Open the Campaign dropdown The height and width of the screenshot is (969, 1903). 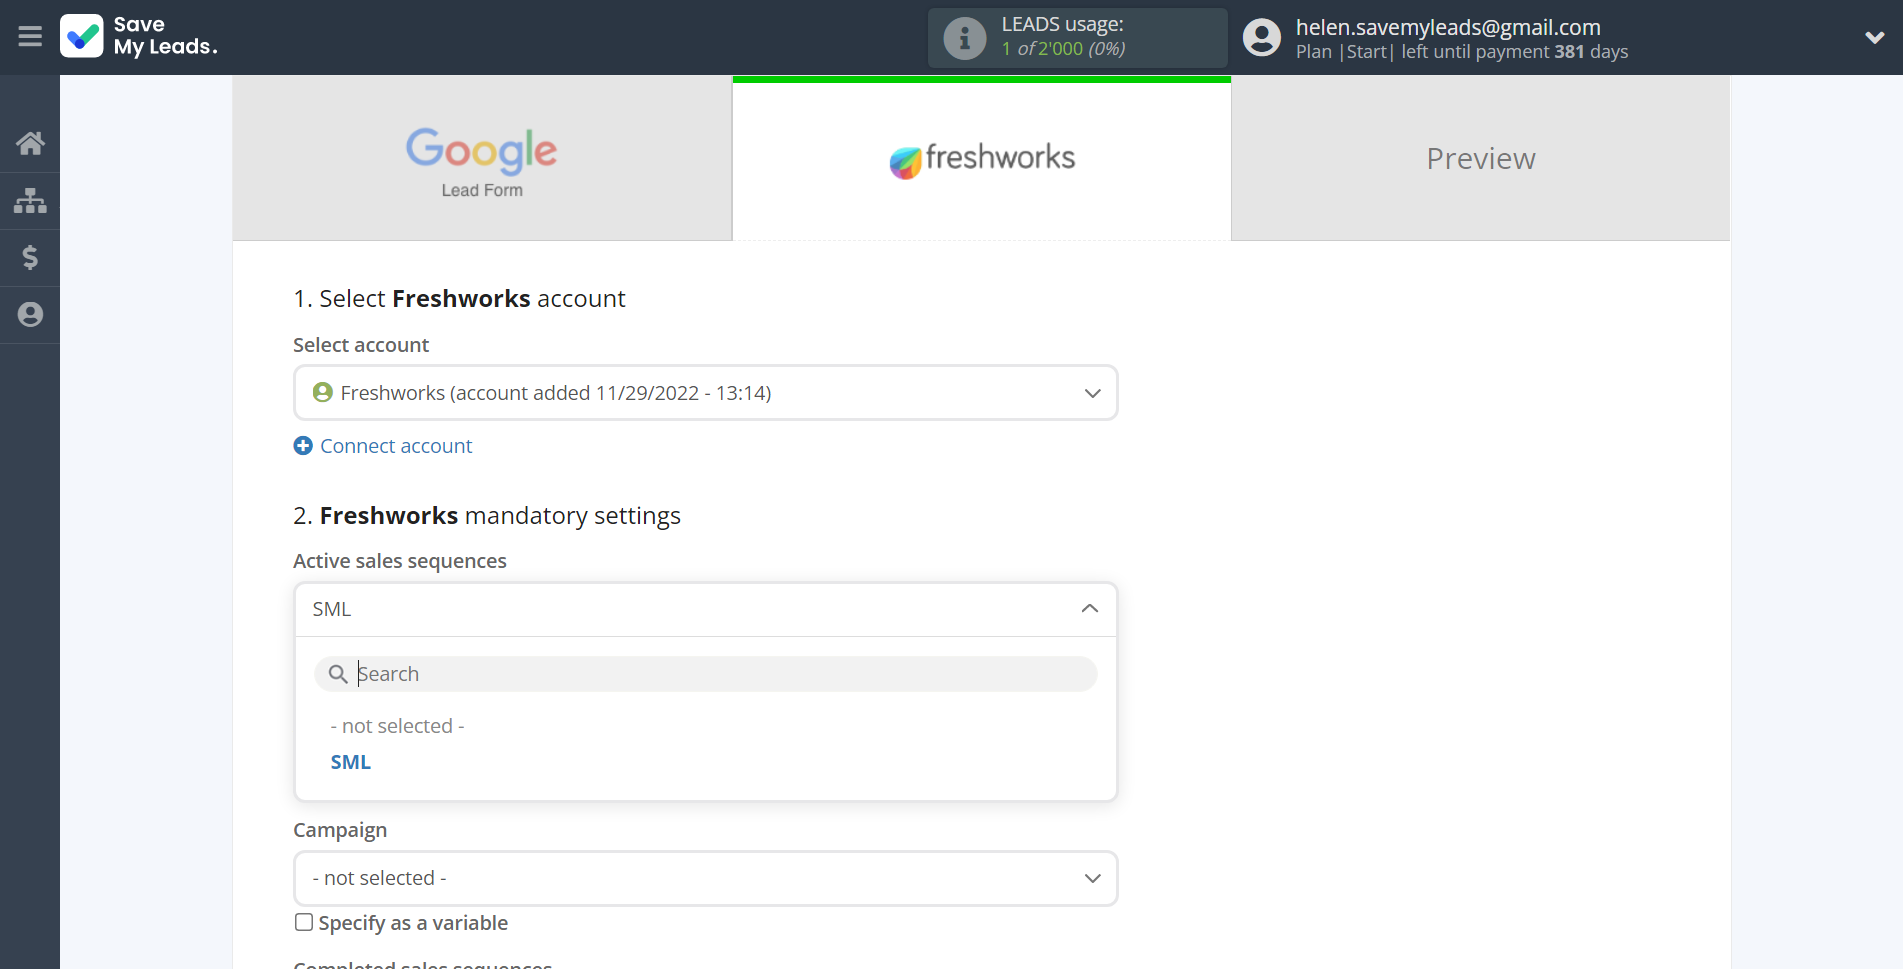(x=705, y=878)
